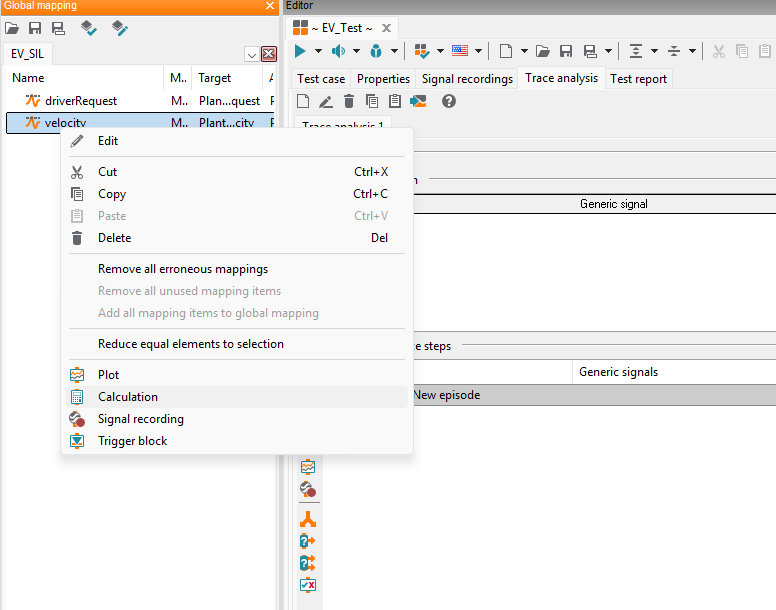Click the paste trace analysis icon

tap(395, 101)
